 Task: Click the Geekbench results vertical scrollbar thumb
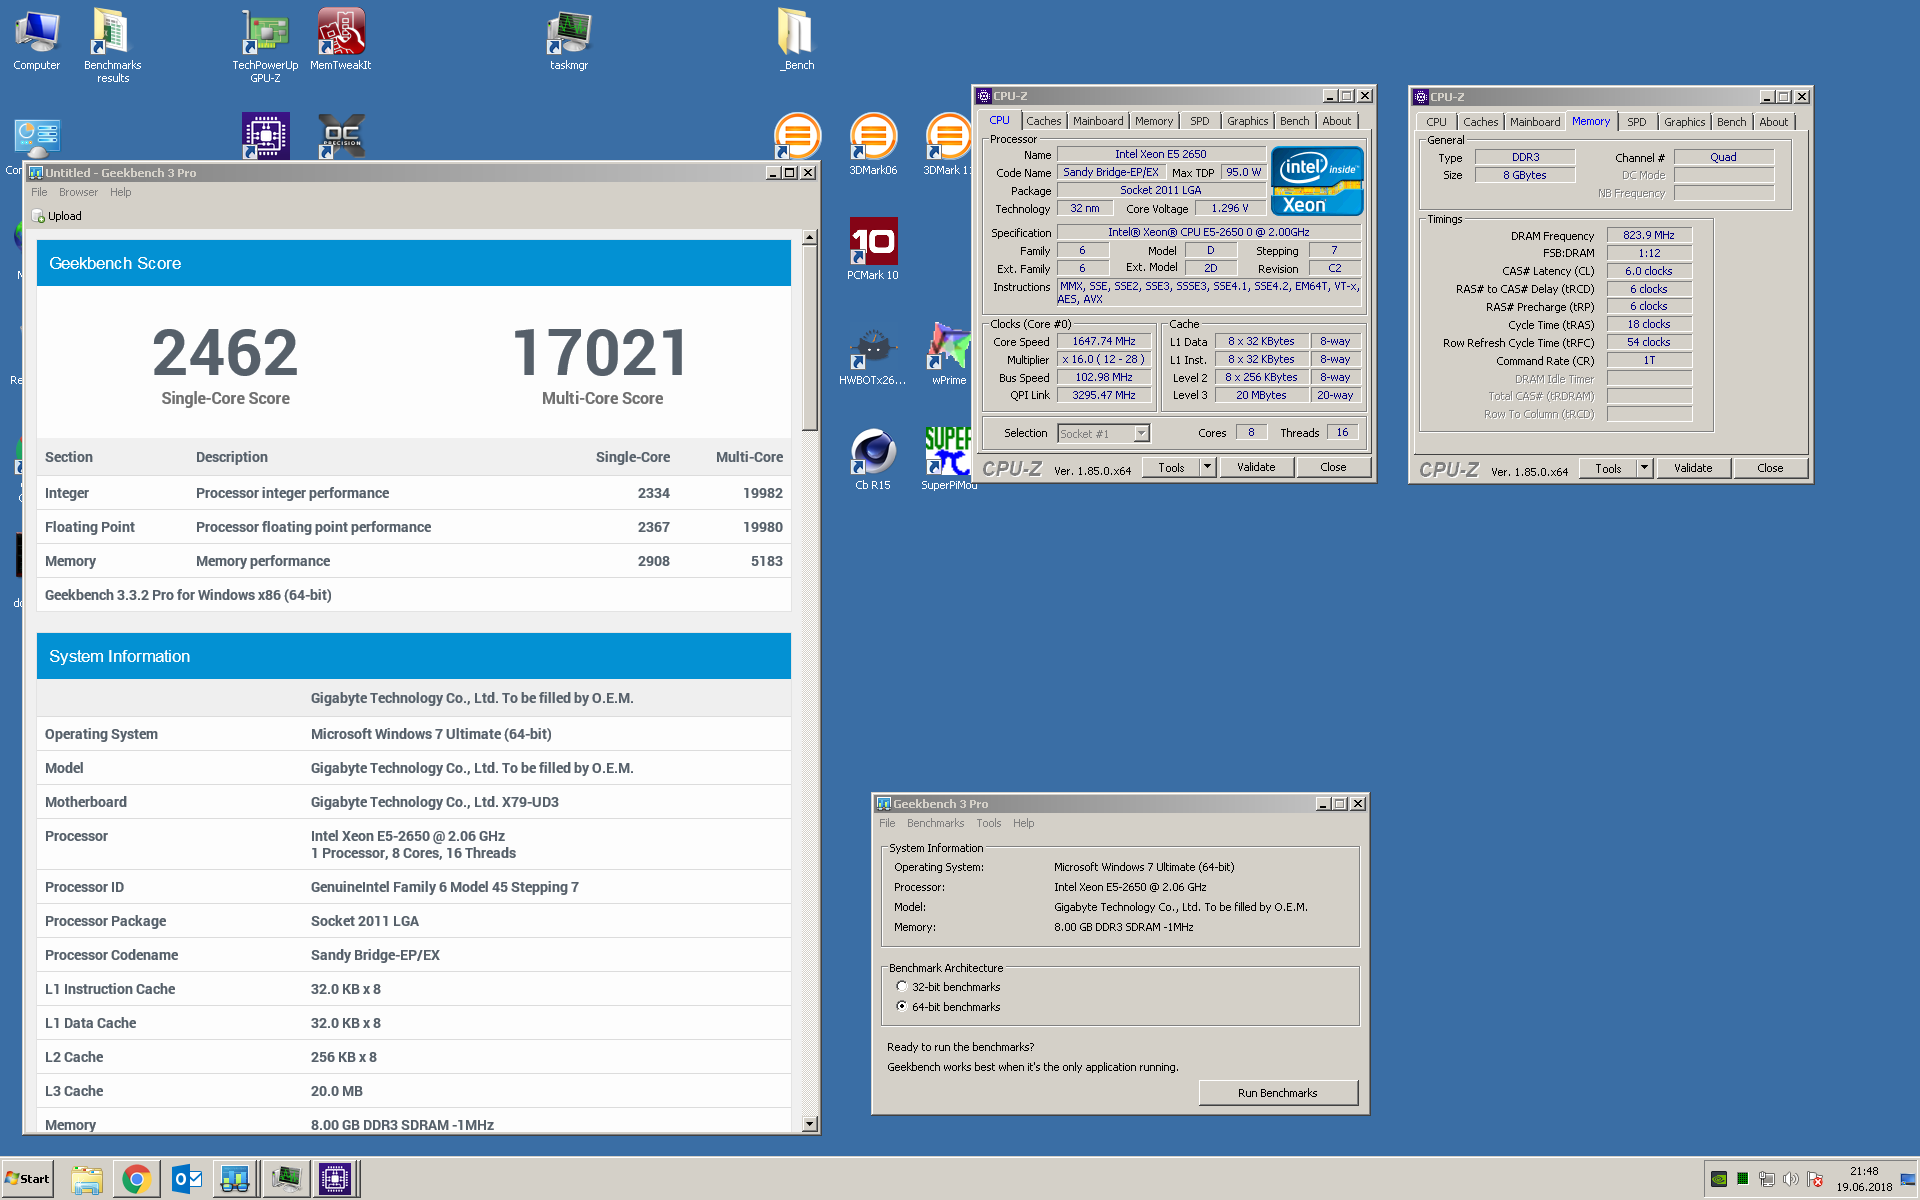pyautogui.click(x=810, y=339)
